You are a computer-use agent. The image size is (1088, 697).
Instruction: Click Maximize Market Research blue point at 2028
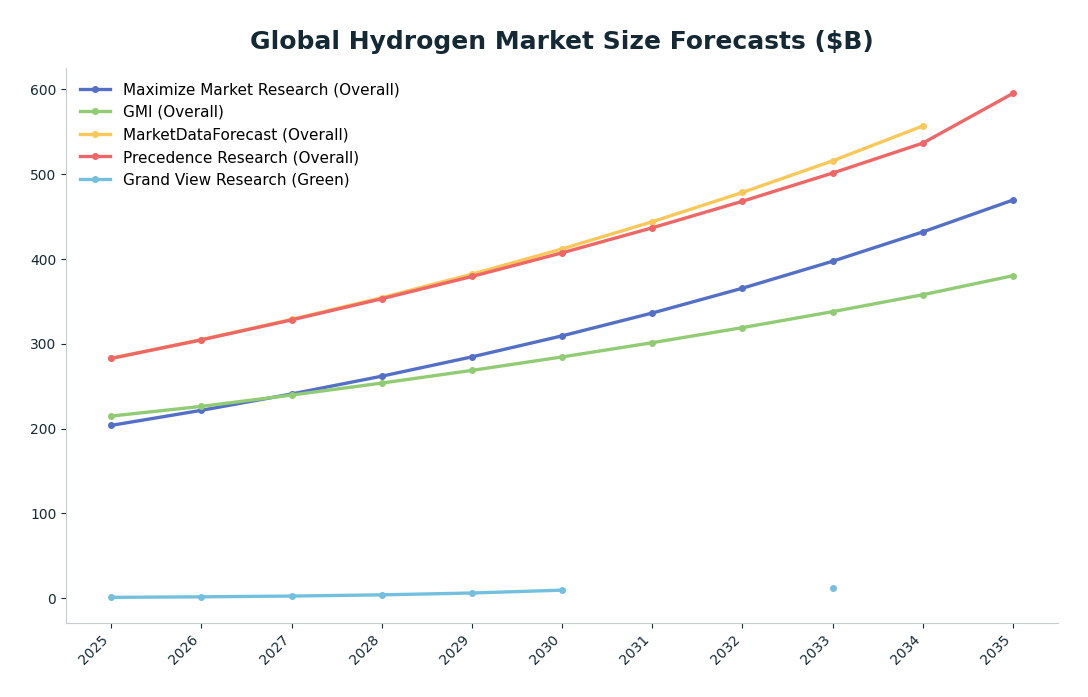coord(382,376)
